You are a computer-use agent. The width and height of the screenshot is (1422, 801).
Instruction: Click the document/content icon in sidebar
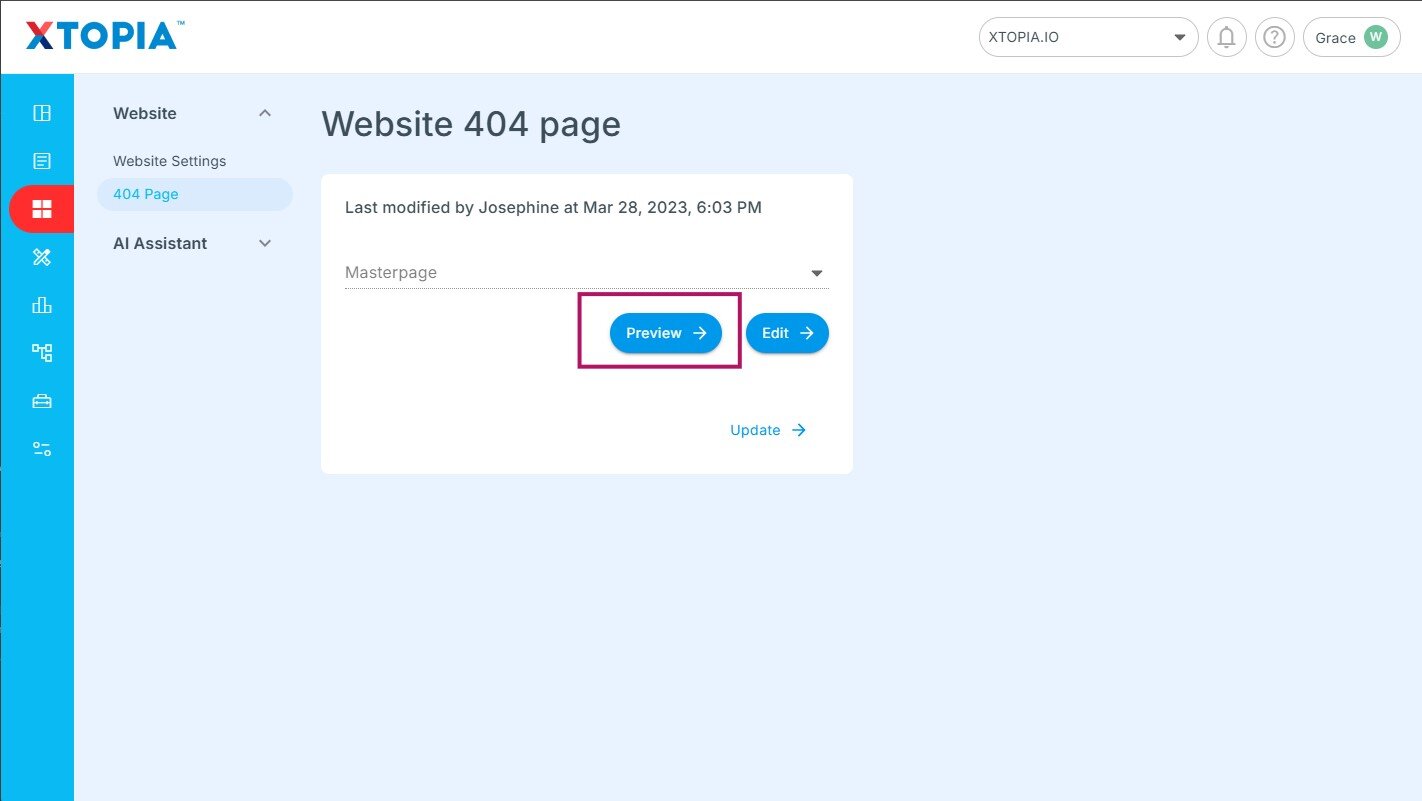click(41, 161)
